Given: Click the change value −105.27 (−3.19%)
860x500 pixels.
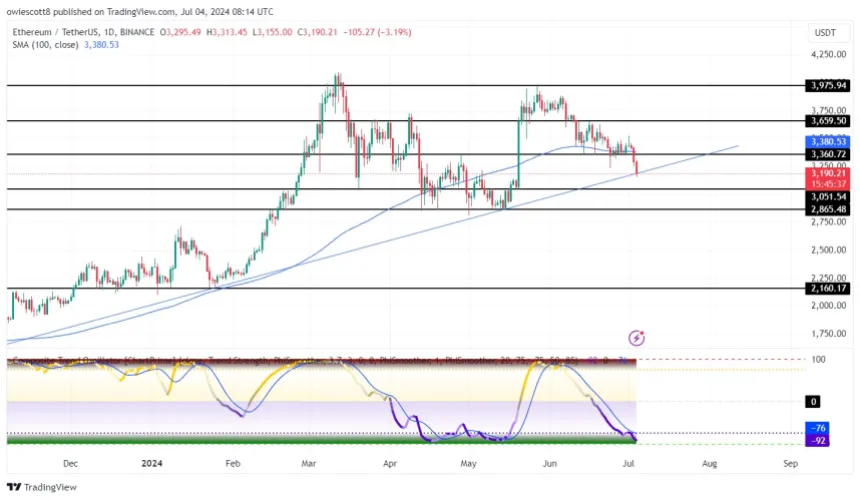Looking at the screenshot, I should click(x=377, y=32).
